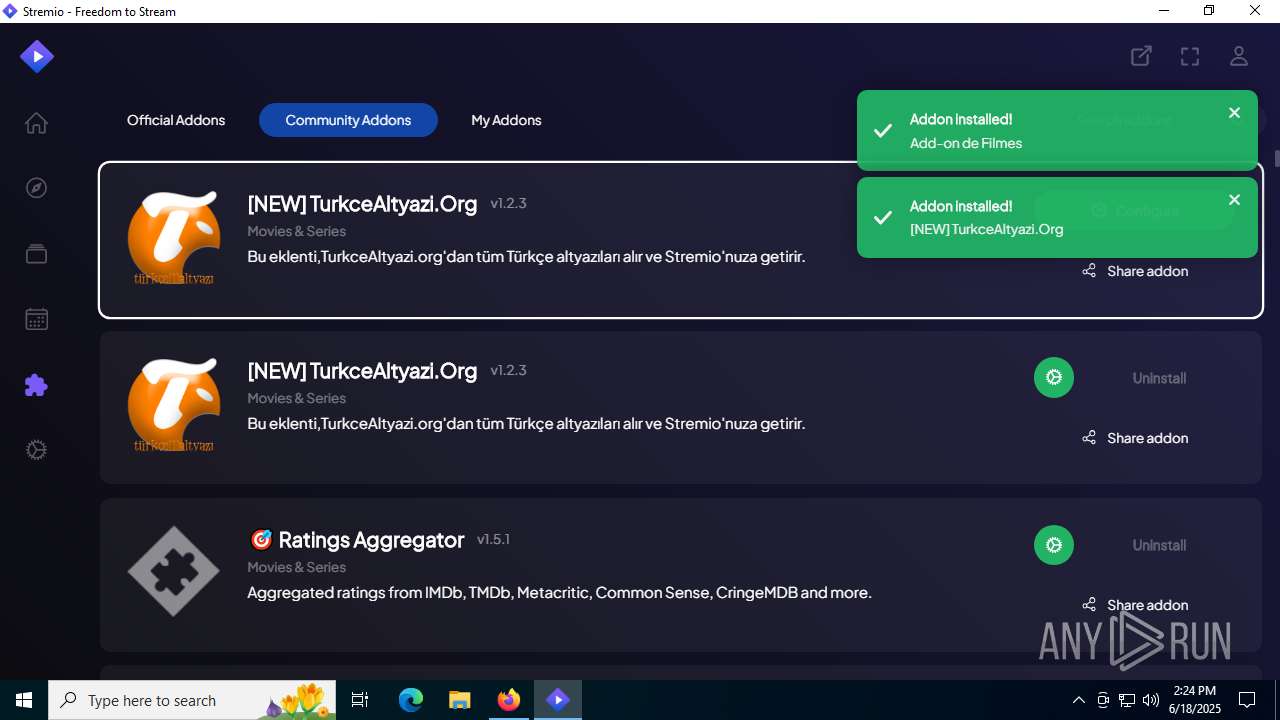The width and height of the screenshot is (1280, 720).
Task: Click the Stremio logo in sidebar
Action: click(37, 56)
